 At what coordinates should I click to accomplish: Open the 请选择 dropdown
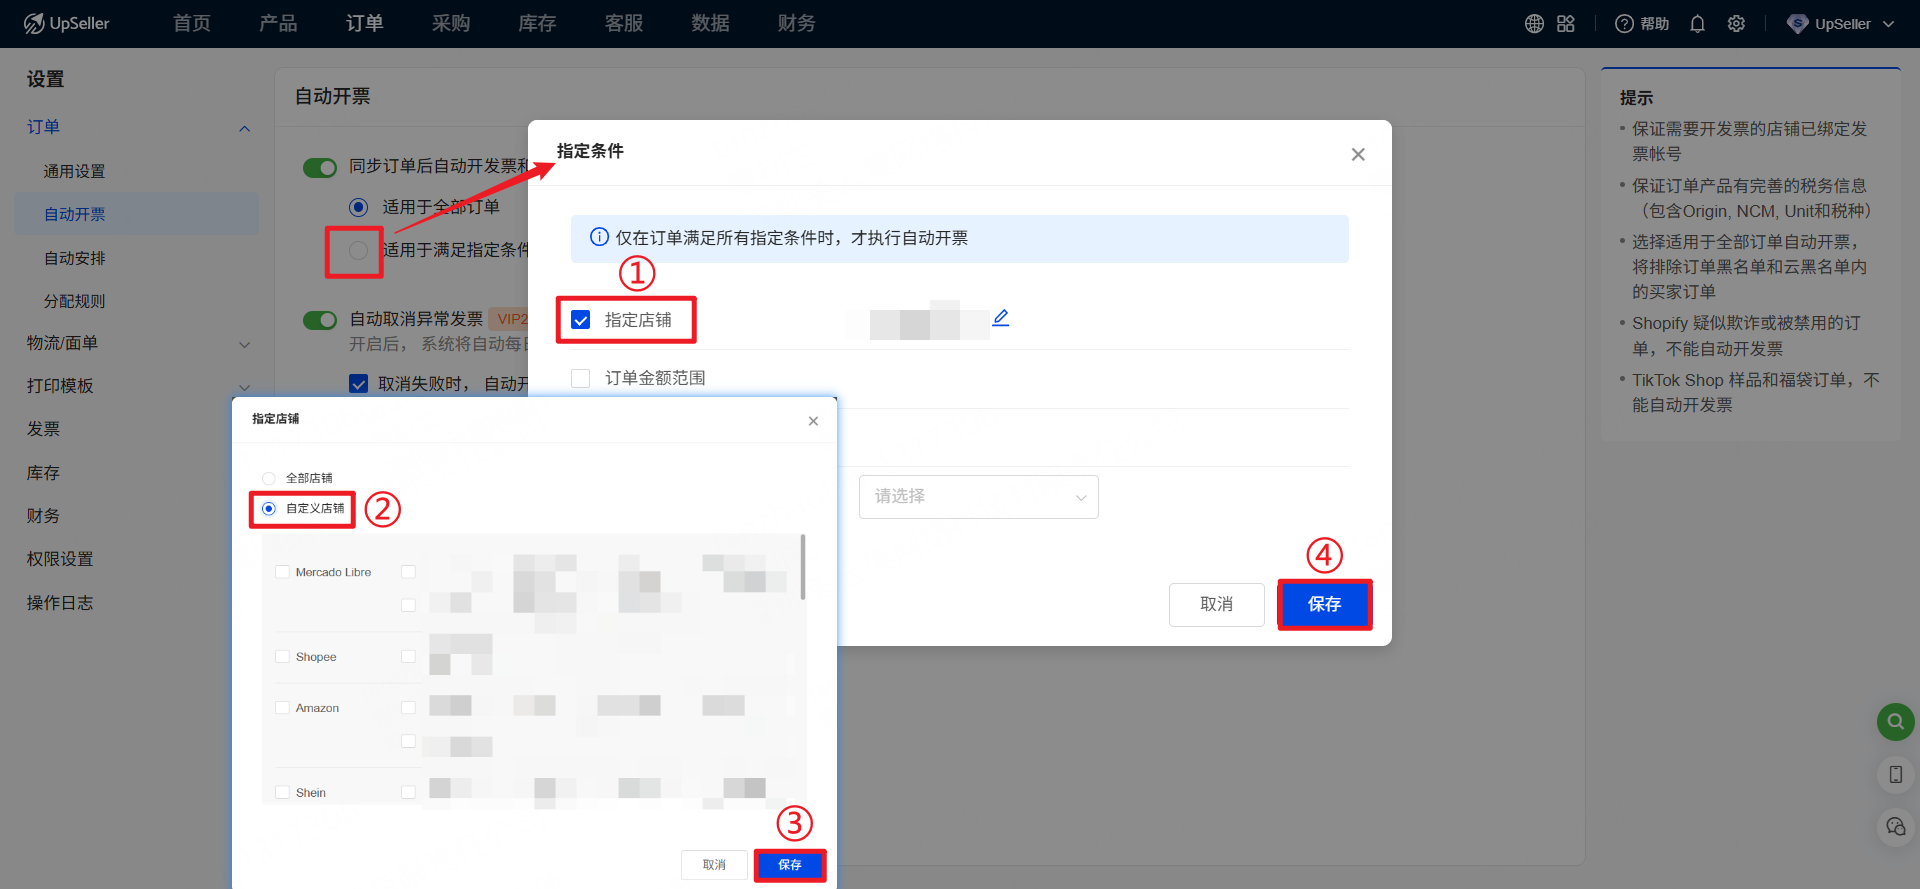coord(978,497)
